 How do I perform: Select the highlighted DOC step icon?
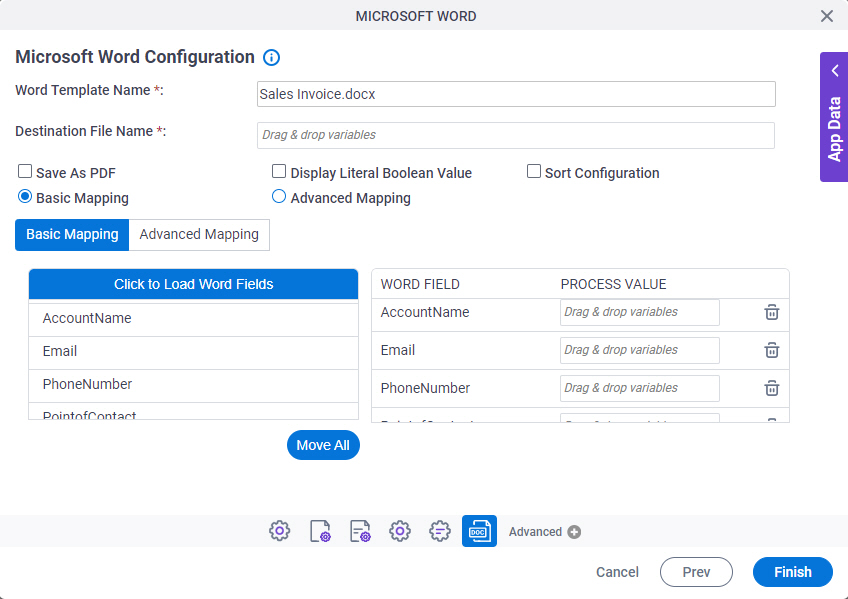pyautogui.click(x=479, y=531)
